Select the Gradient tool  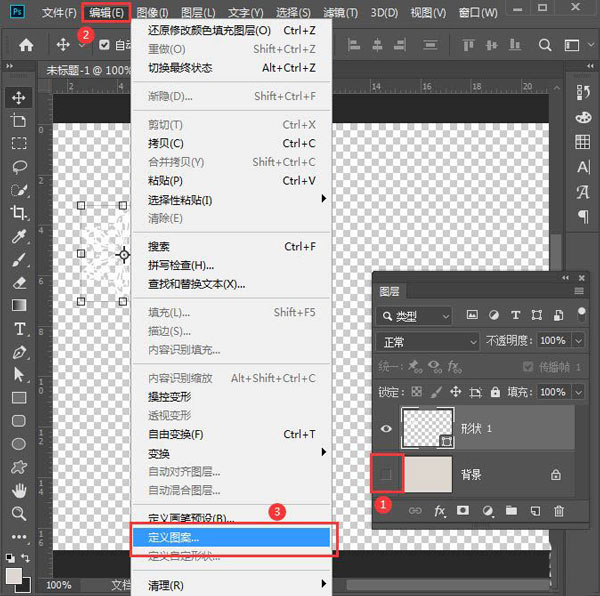point(19,305)
